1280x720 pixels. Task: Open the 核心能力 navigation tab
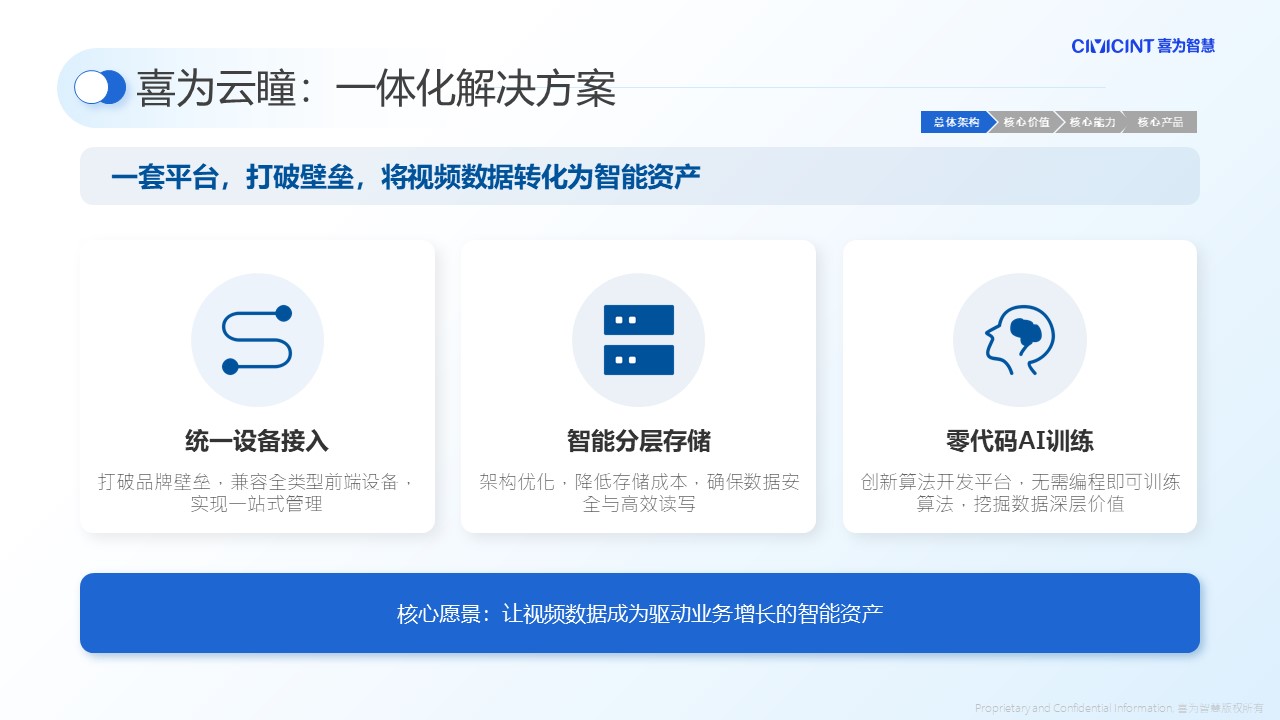click(1092, 122)
